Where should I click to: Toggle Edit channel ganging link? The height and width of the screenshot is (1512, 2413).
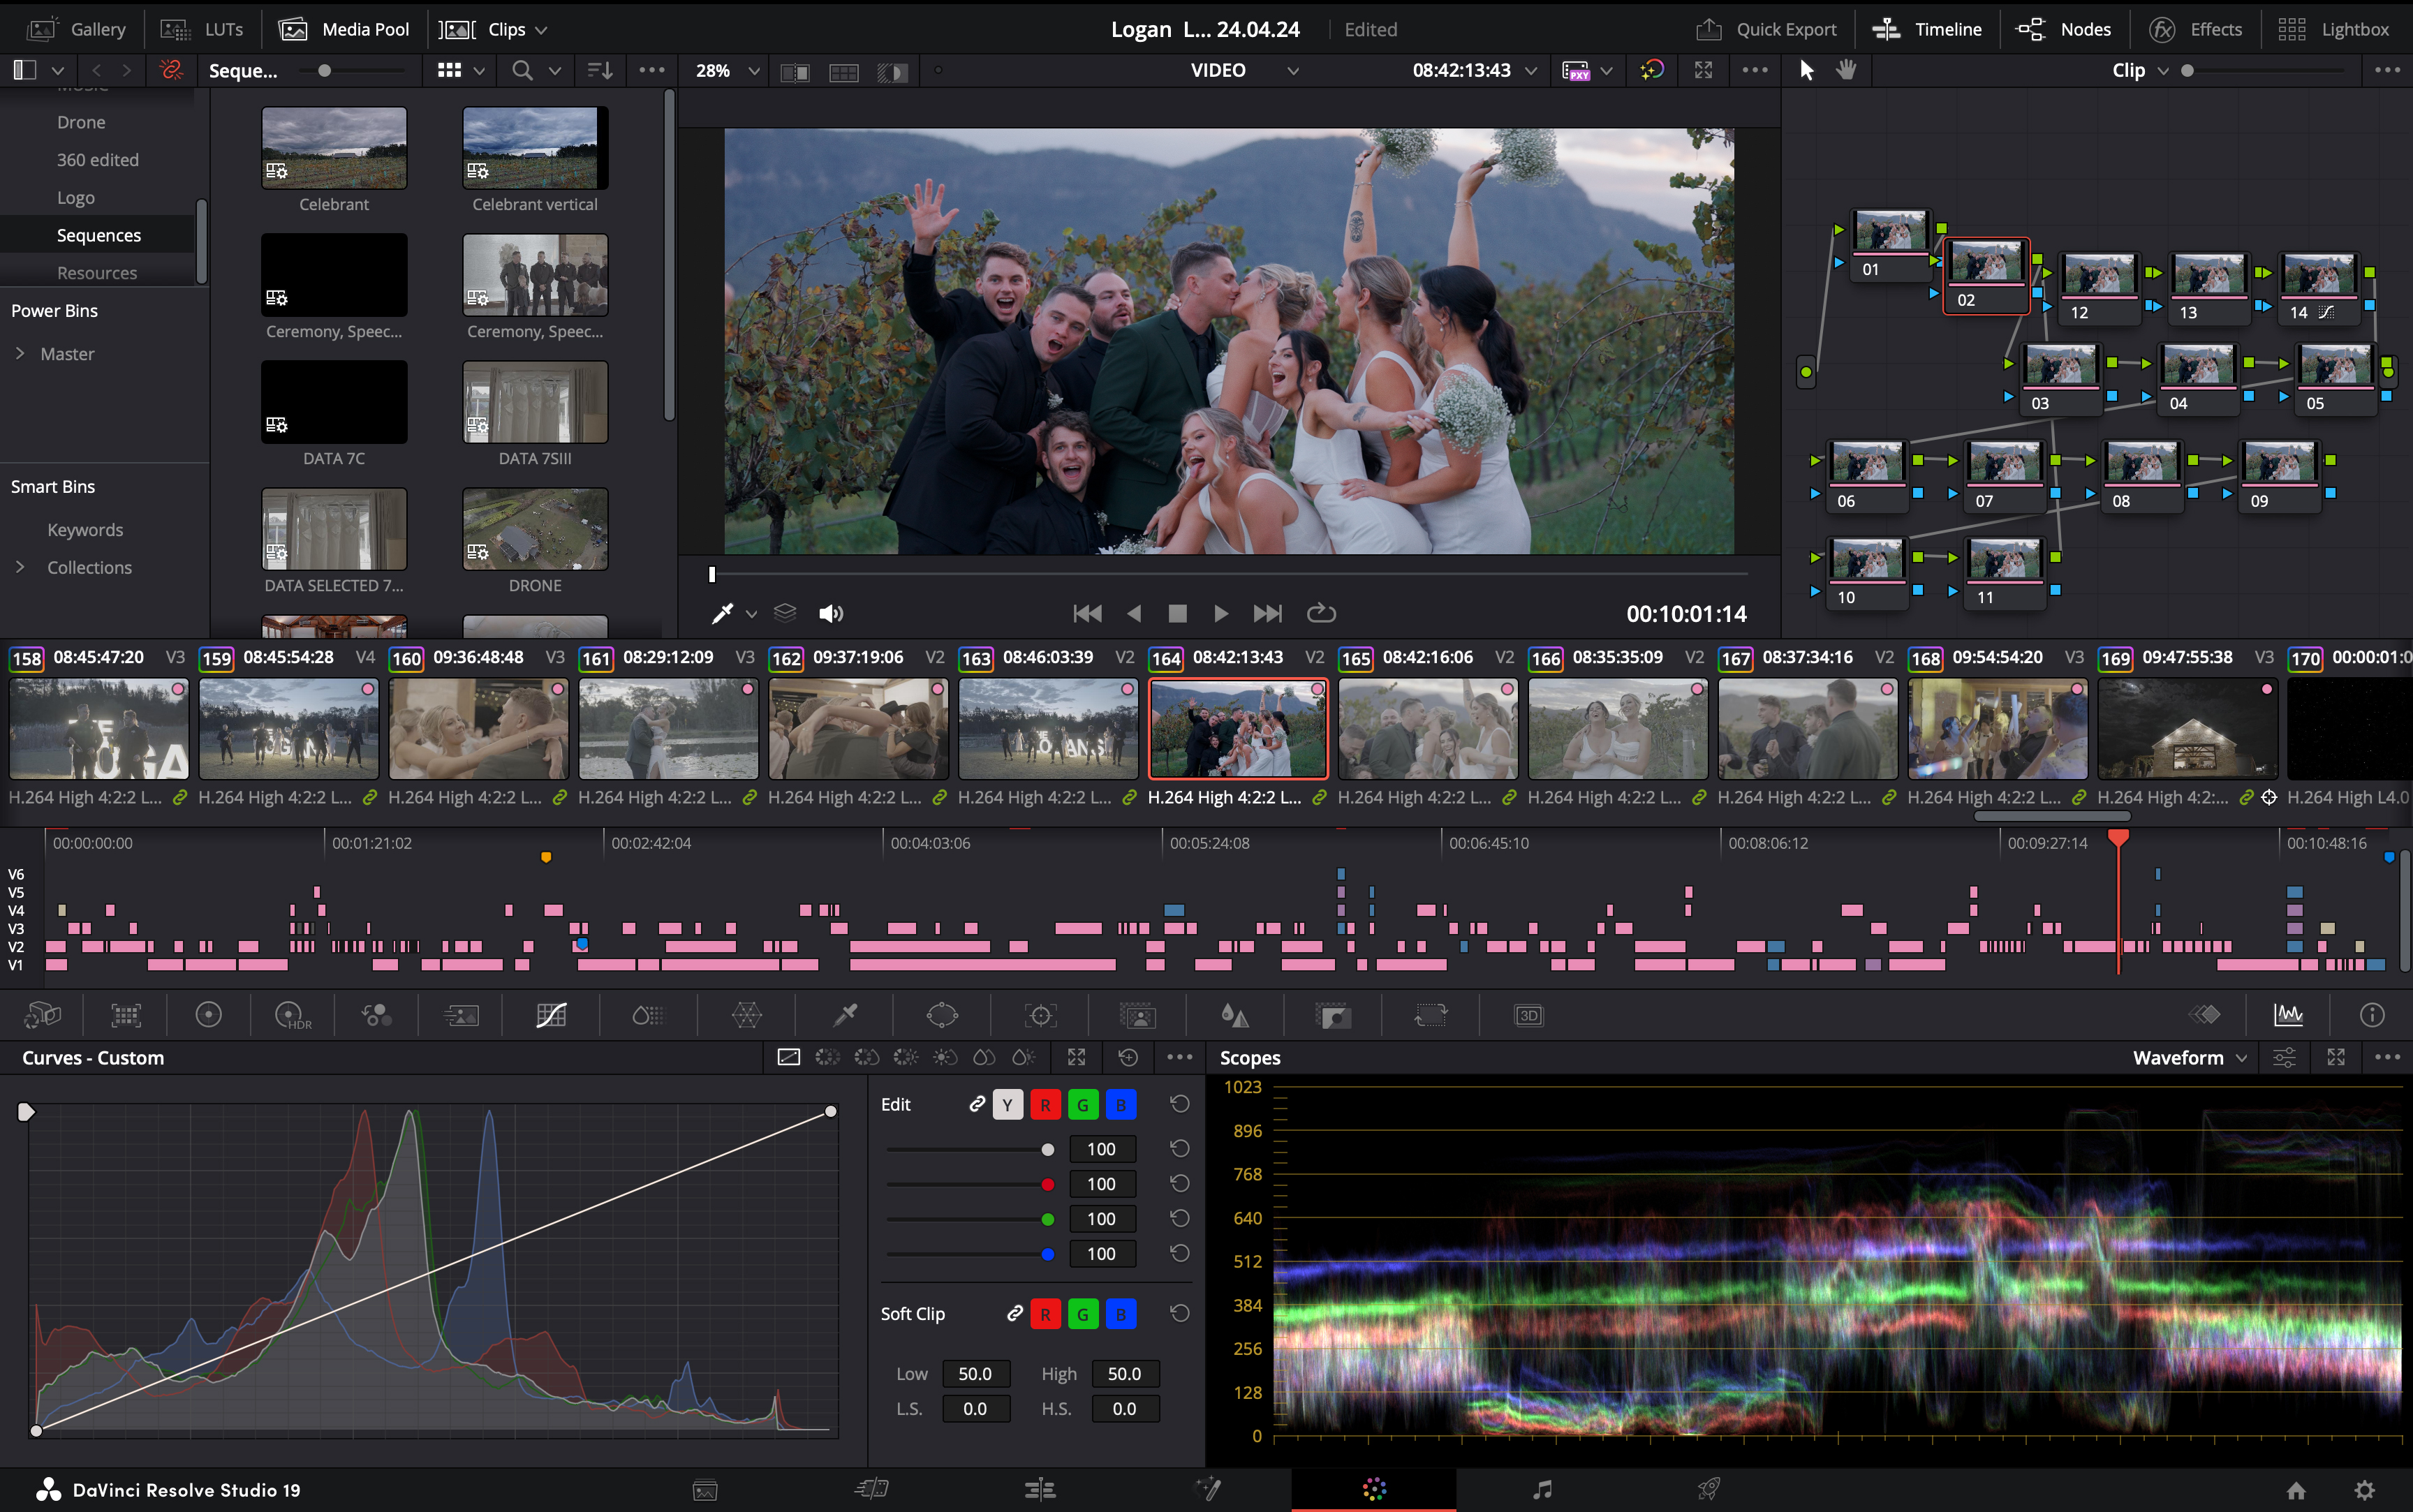(x=977, y=1104)
